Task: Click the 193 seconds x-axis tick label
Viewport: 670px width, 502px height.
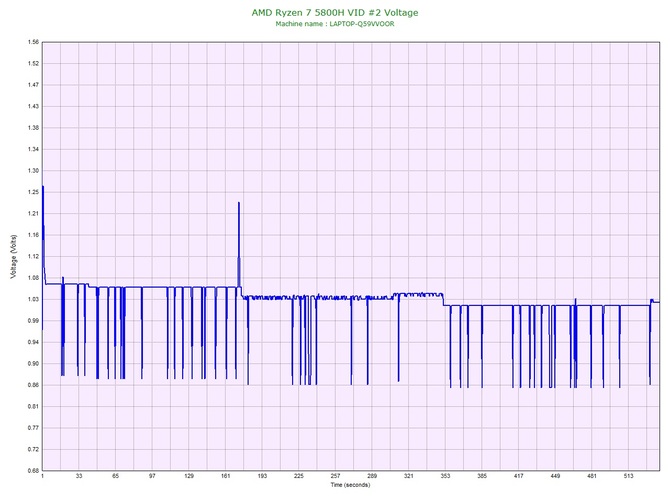Action: [262, 476]
